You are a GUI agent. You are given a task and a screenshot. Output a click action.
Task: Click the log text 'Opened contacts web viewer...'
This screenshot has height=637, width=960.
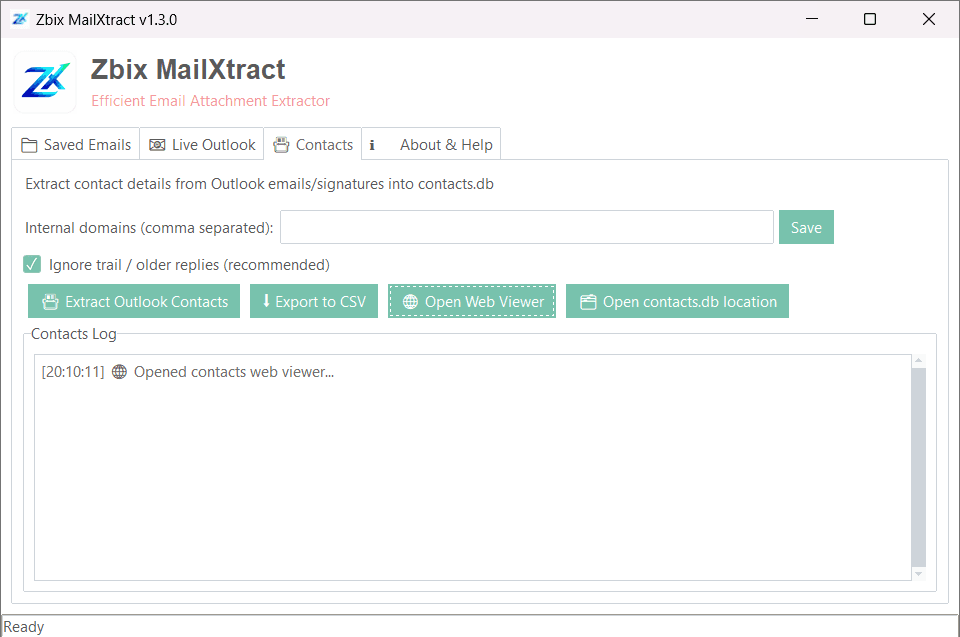pyautogui.click(x=234, y=372)
